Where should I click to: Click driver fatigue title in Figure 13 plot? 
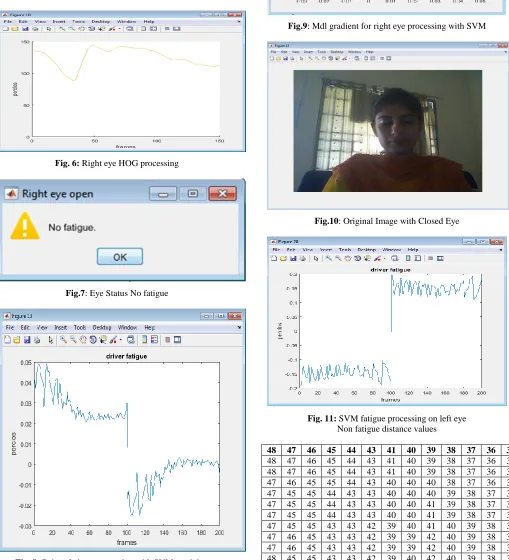pyautogui.click(x=126, y=356)
